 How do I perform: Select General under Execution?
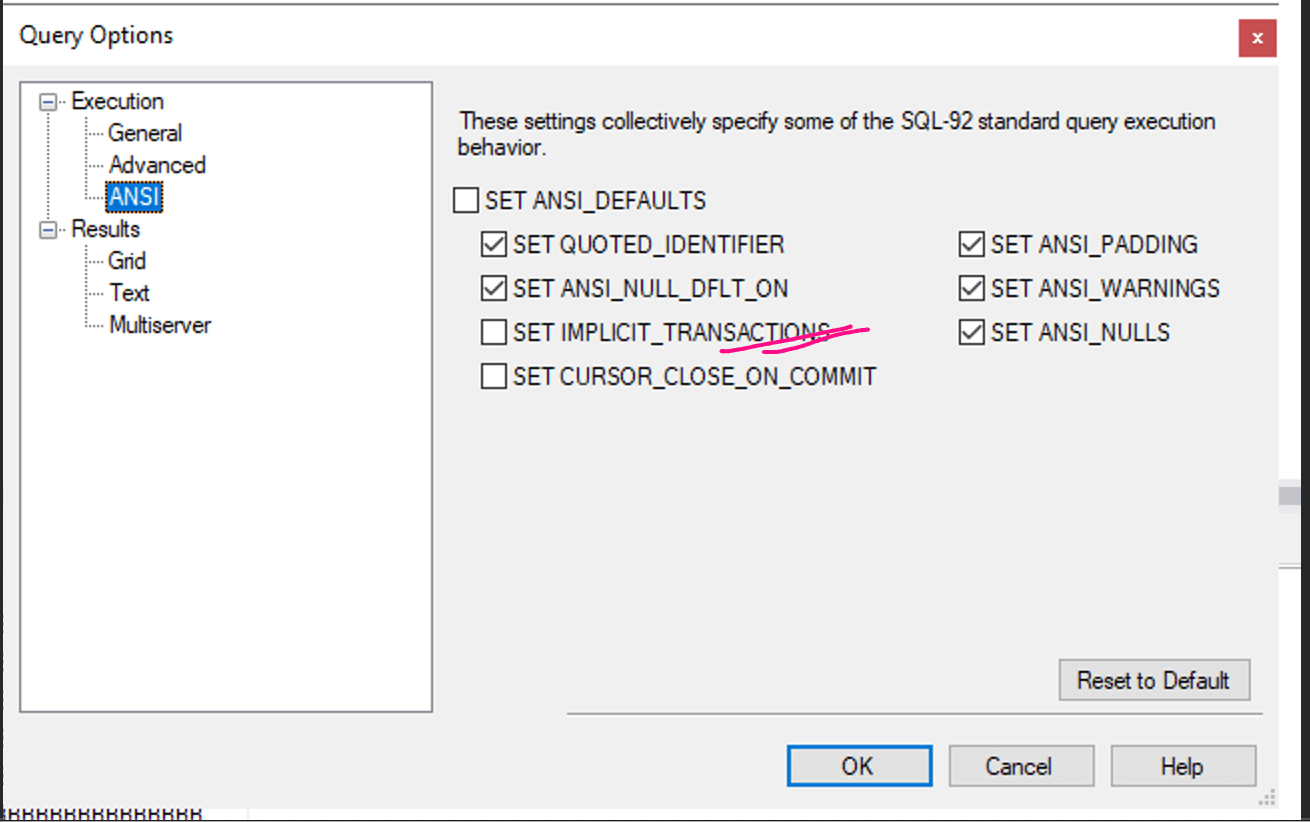(145, 133)
